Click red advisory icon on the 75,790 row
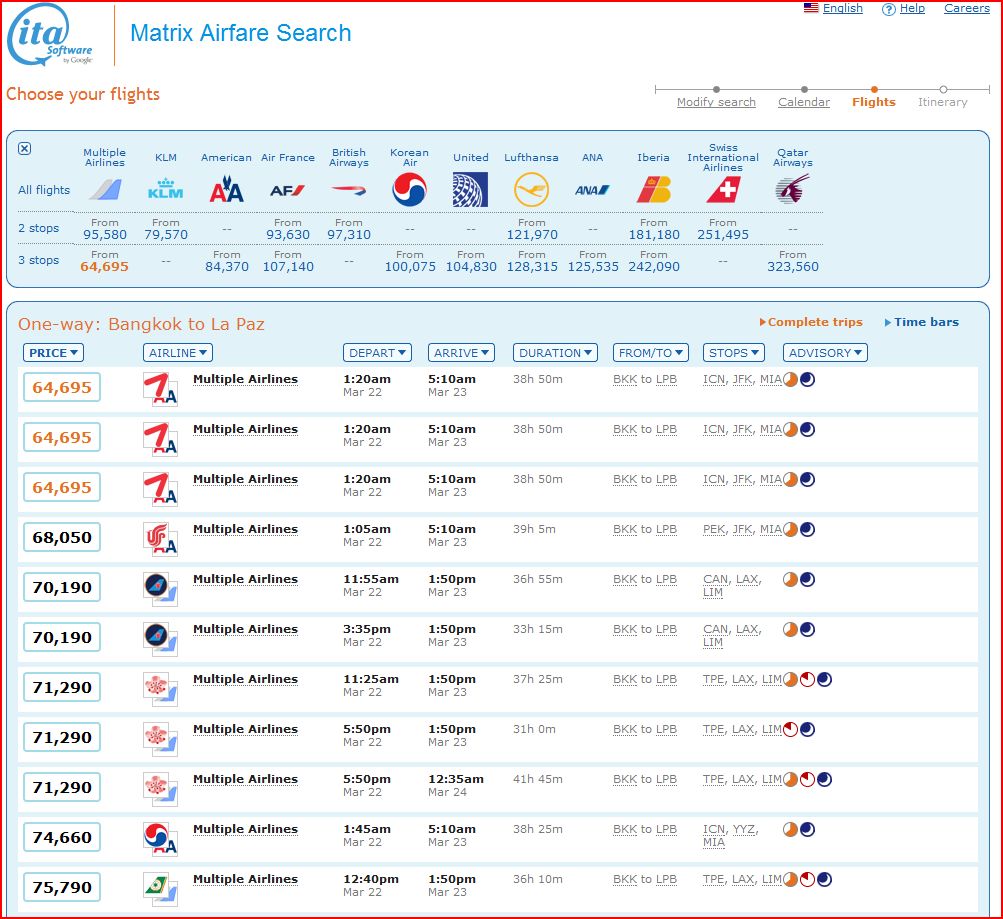Viewport: 1003px width, 919px height. coord(807,879)
